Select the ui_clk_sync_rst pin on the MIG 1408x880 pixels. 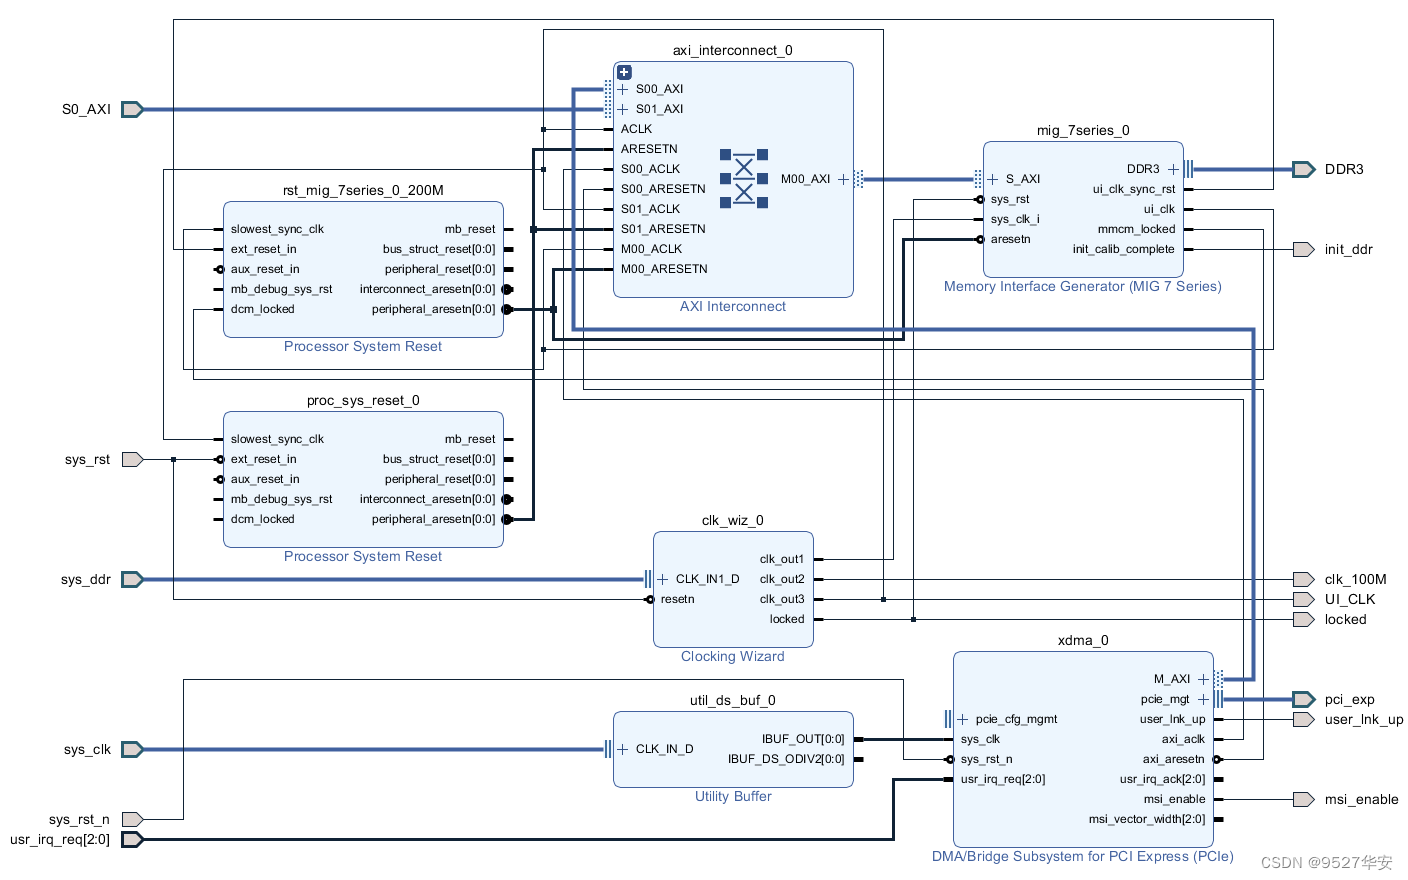1134,189
